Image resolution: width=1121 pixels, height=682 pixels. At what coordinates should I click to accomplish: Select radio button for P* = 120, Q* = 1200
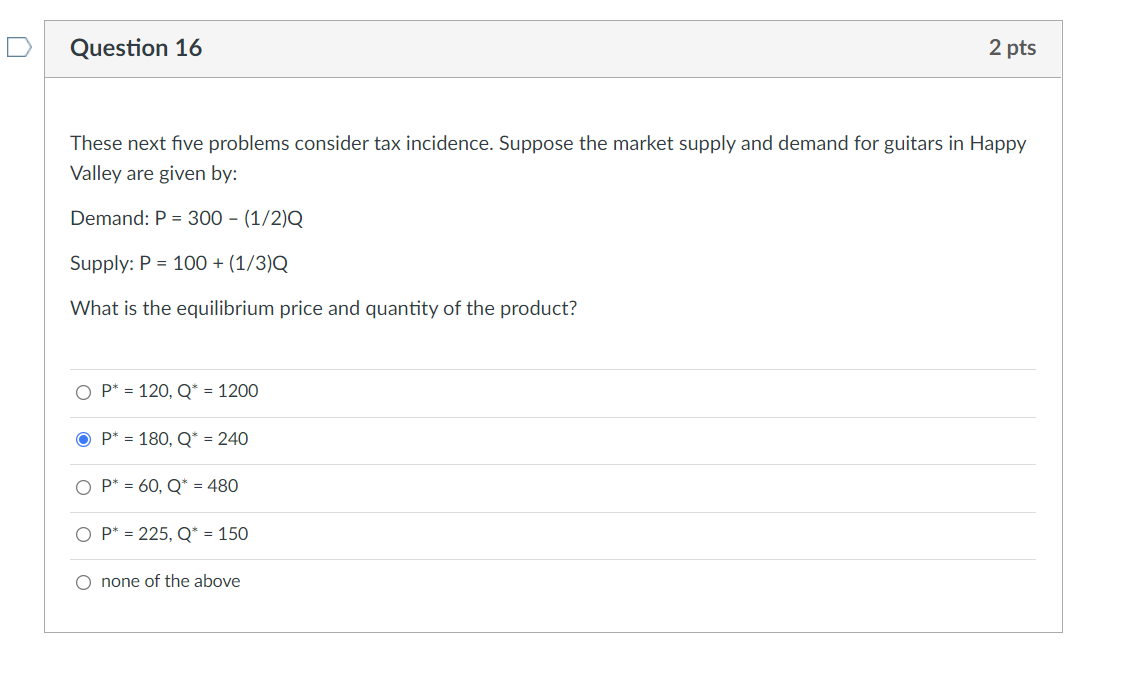coord(84,391)
